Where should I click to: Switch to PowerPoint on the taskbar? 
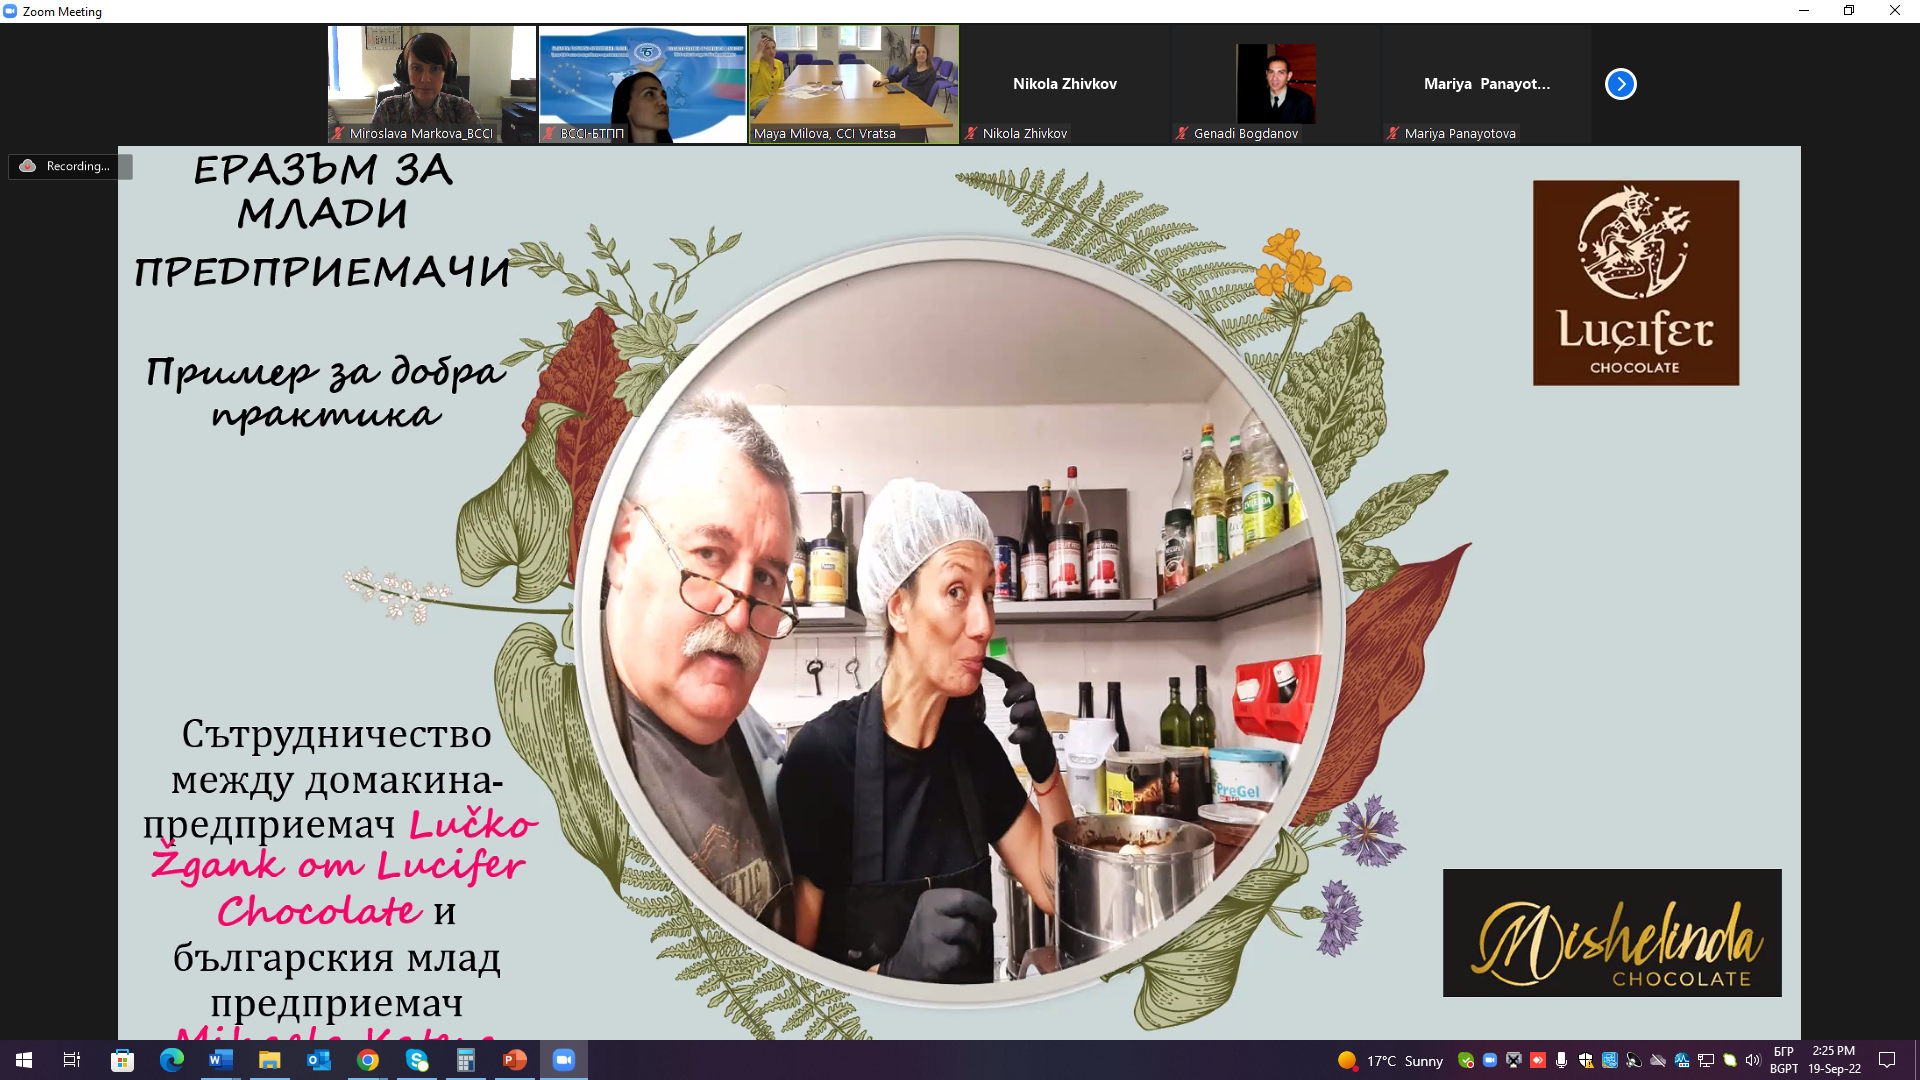[515, 1060]
